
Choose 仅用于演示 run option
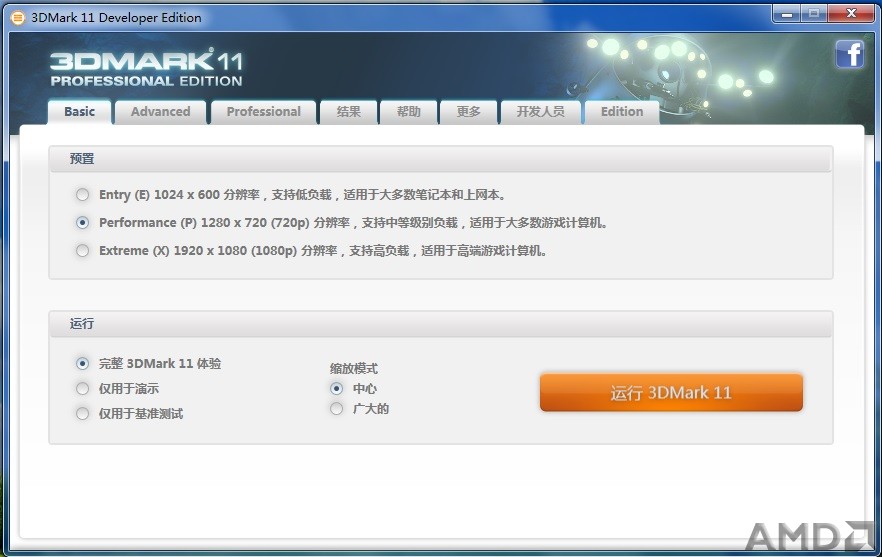(83, 388)
